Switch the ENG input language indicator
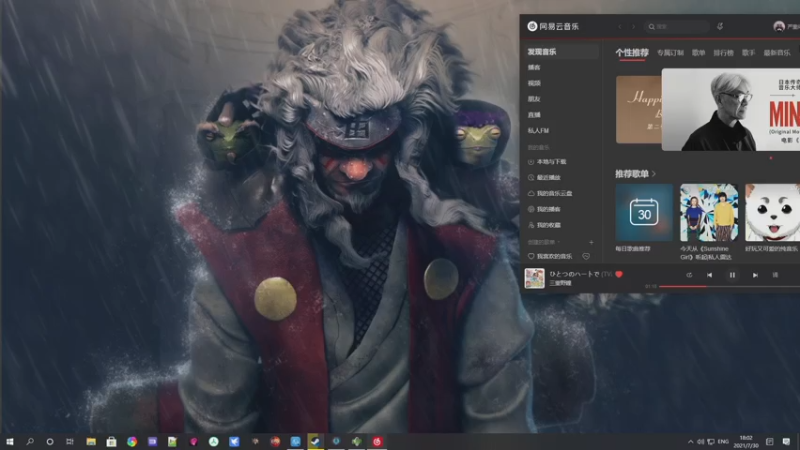Image resolution: width=800 pixels, height=450 pixels. click(x=723, y=441)
